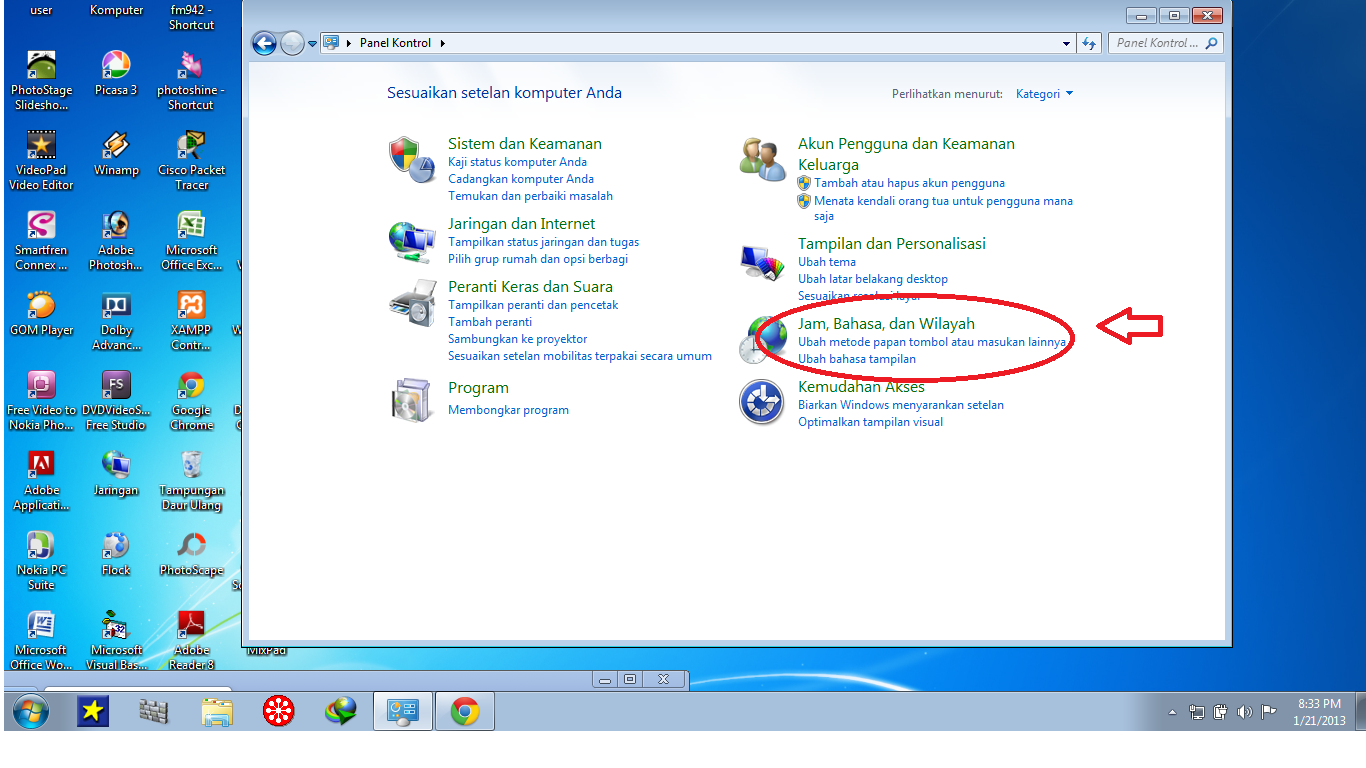Click Sambungkan ke proyektor link

point(518,339)
